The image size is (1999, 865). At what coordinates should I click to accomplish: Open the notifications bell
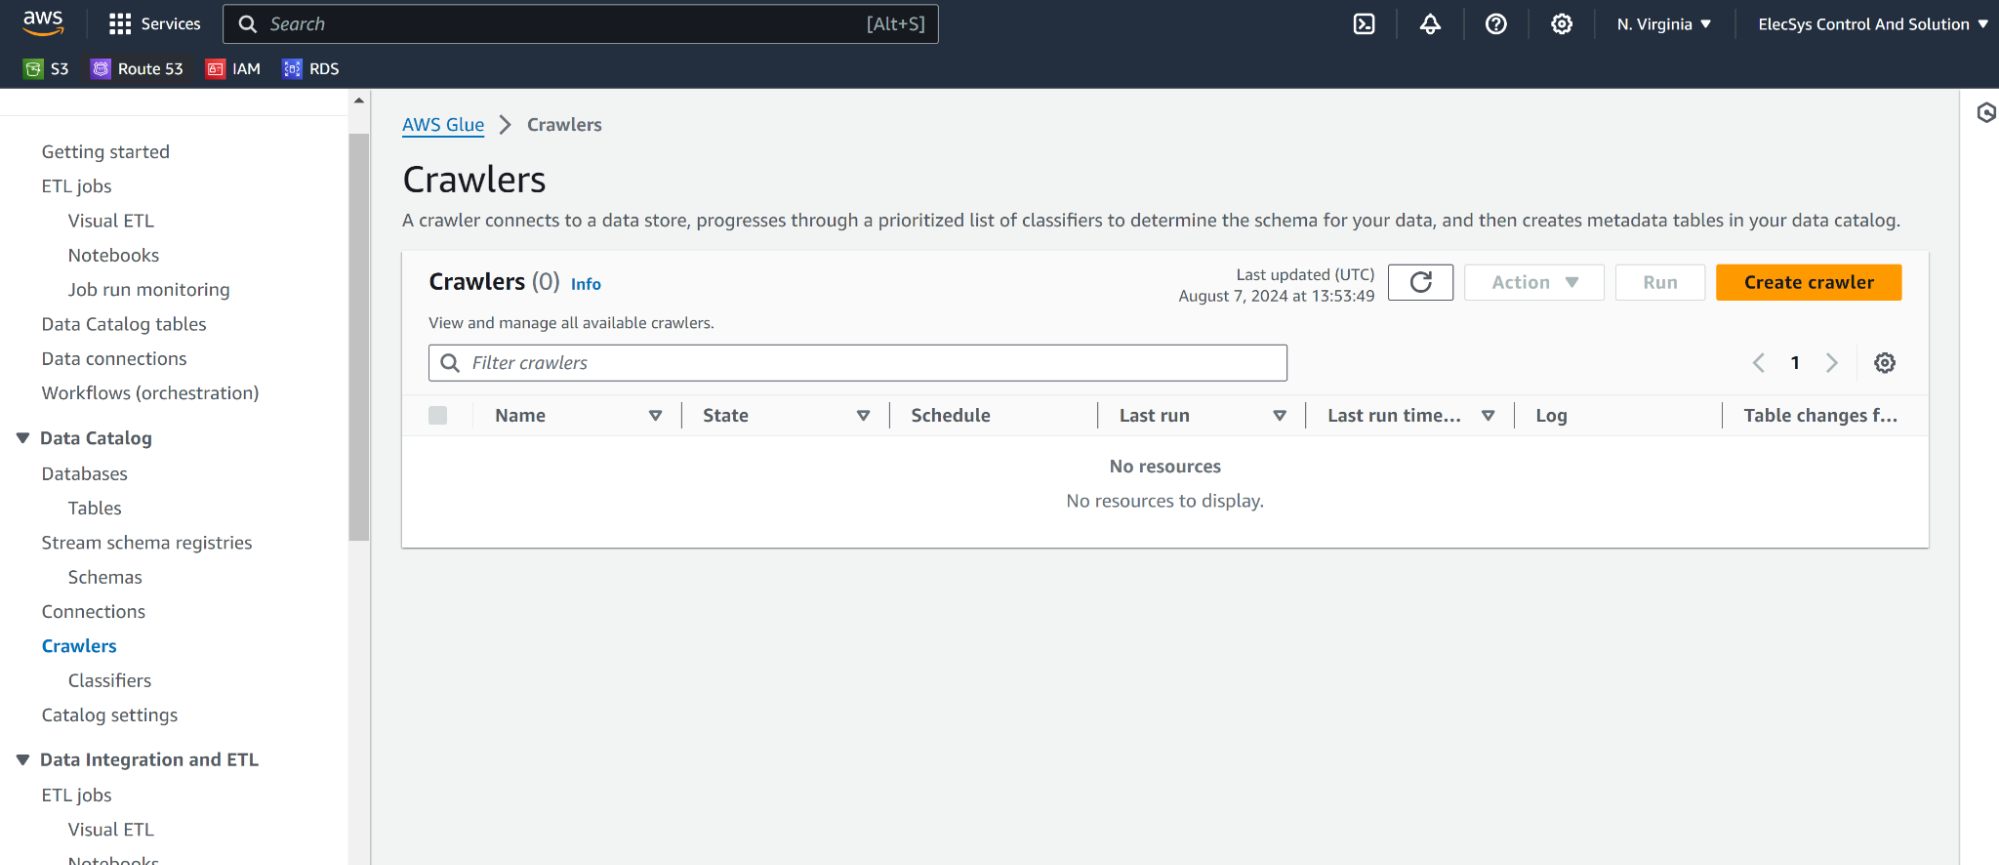click(x=1430, y=24)
